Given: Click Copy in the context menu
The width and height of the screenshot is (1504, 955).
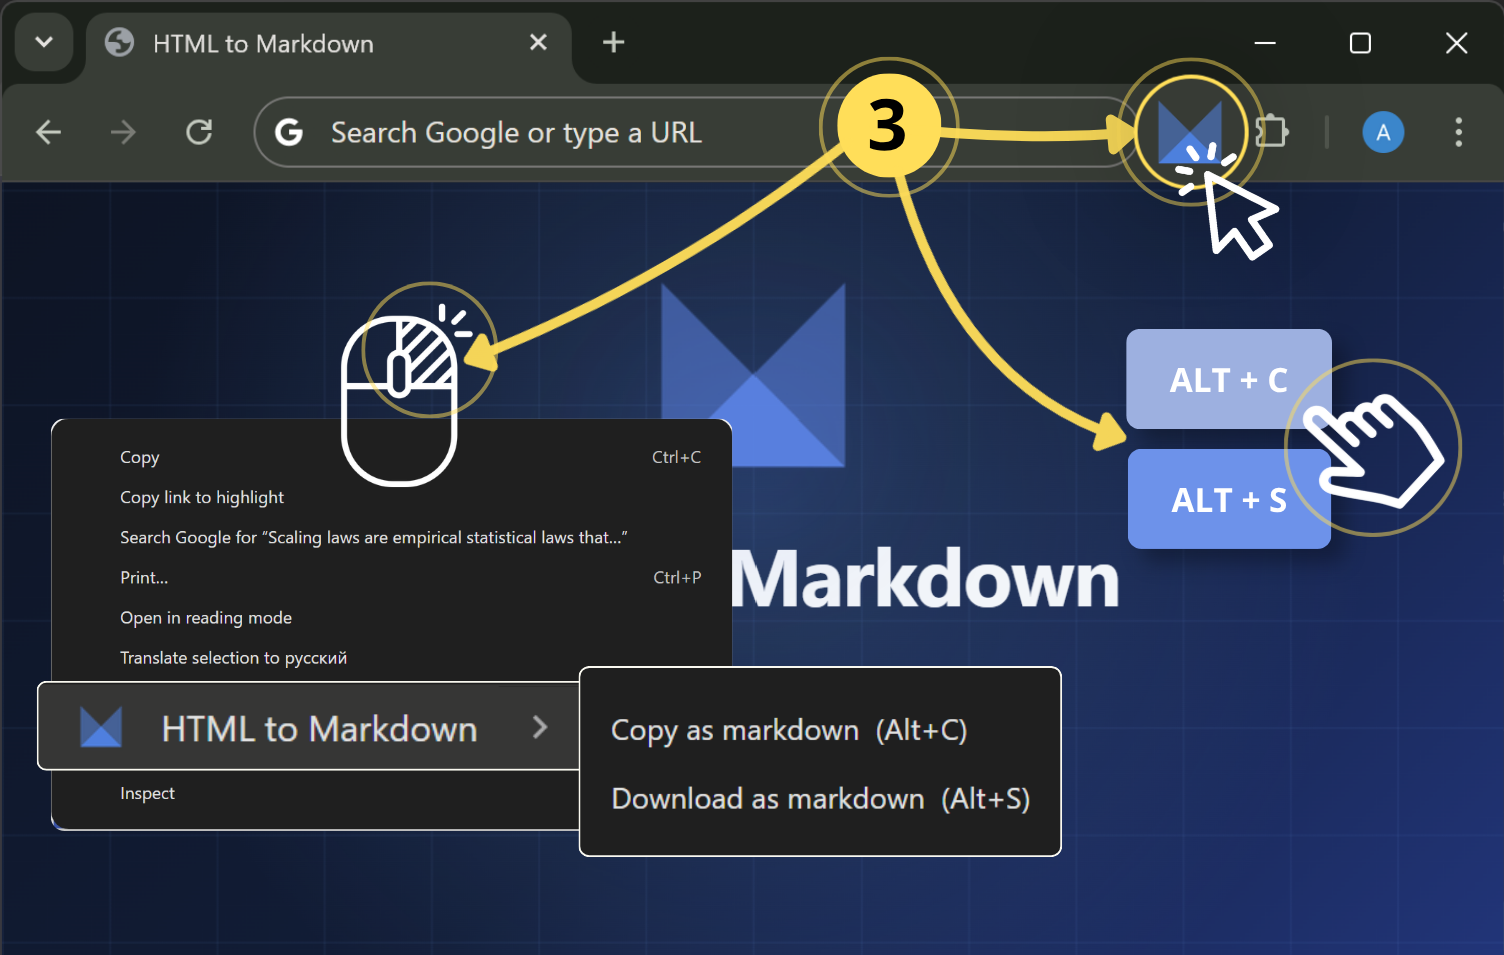Looking at the screenshot, I should pyautogui.click(x=140, y=457).
